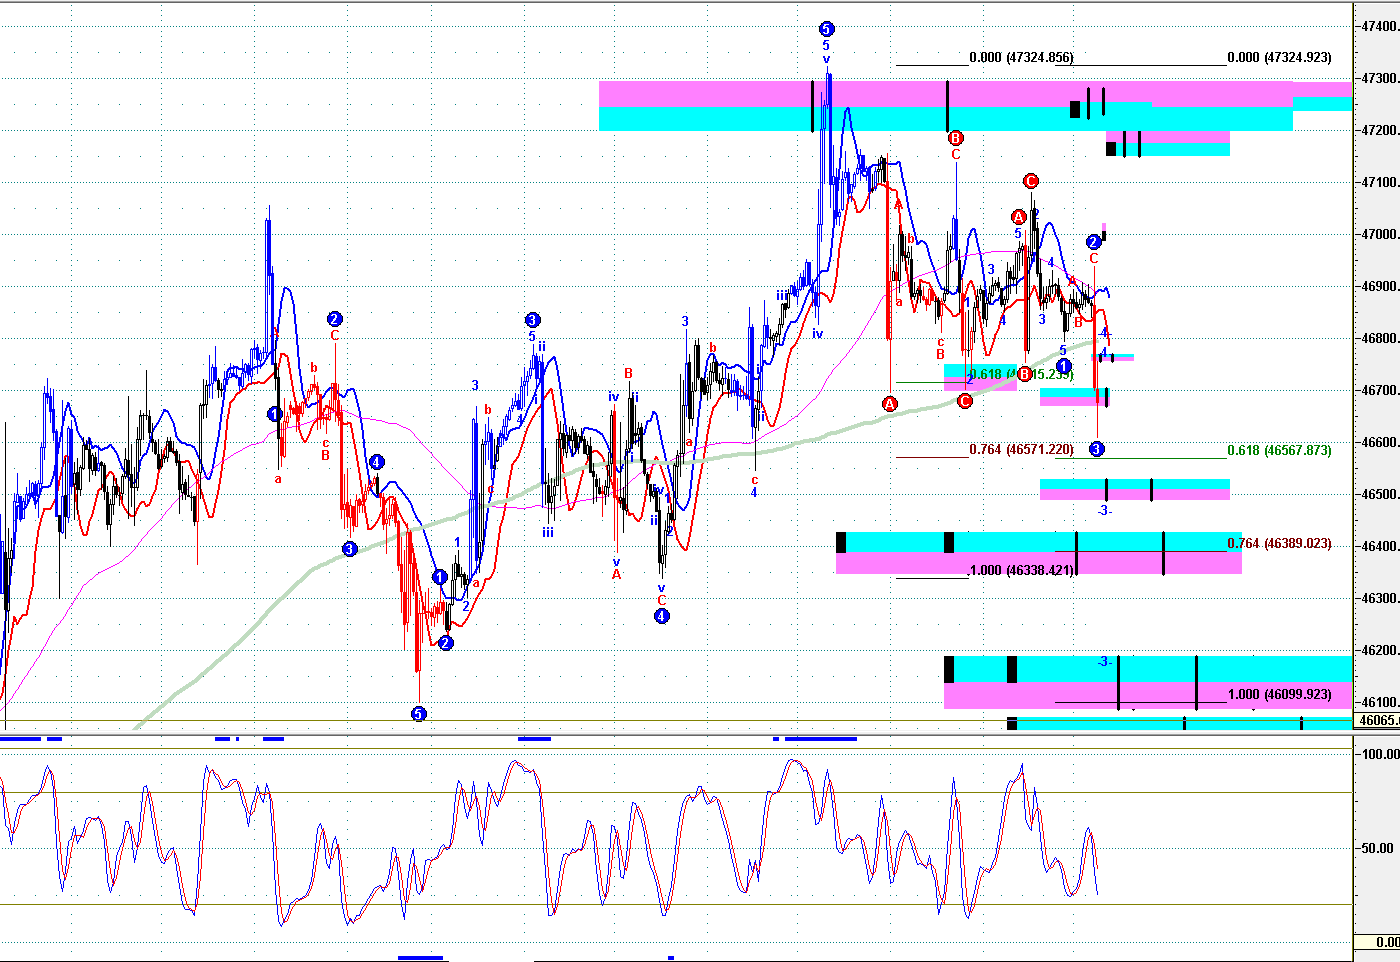Select blue circled 4 marker beneath the 'v C' labels
The width and height of the screenshot is (1400, 962).
[x=661, y=616]
